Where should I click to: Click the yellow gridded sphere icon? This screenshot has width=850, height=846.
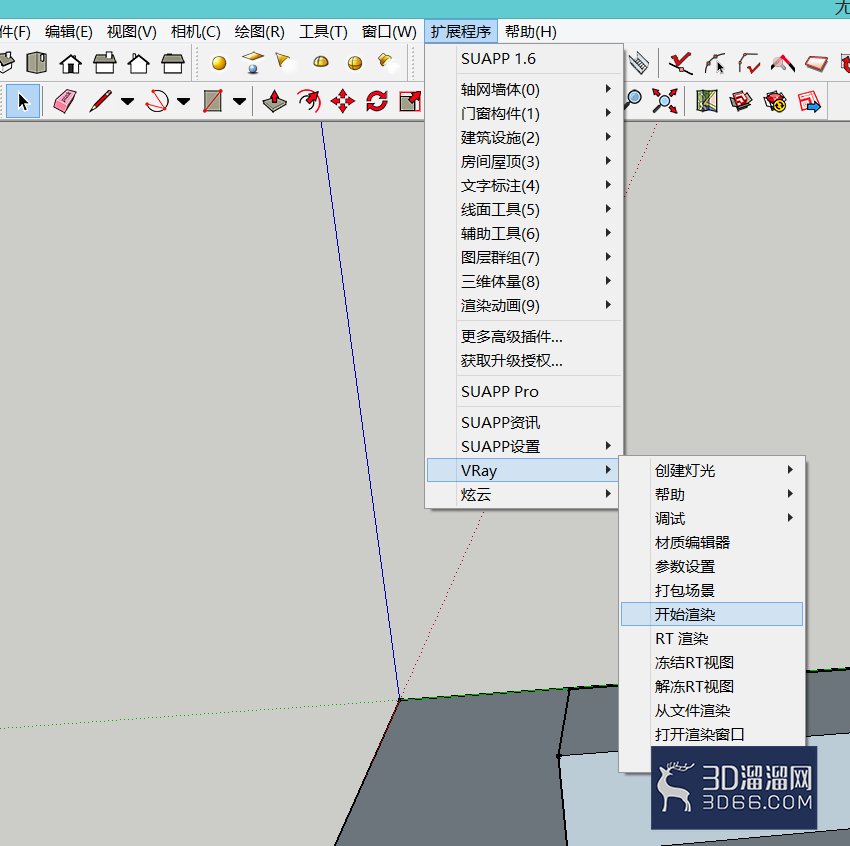click(x=355, y=63)
